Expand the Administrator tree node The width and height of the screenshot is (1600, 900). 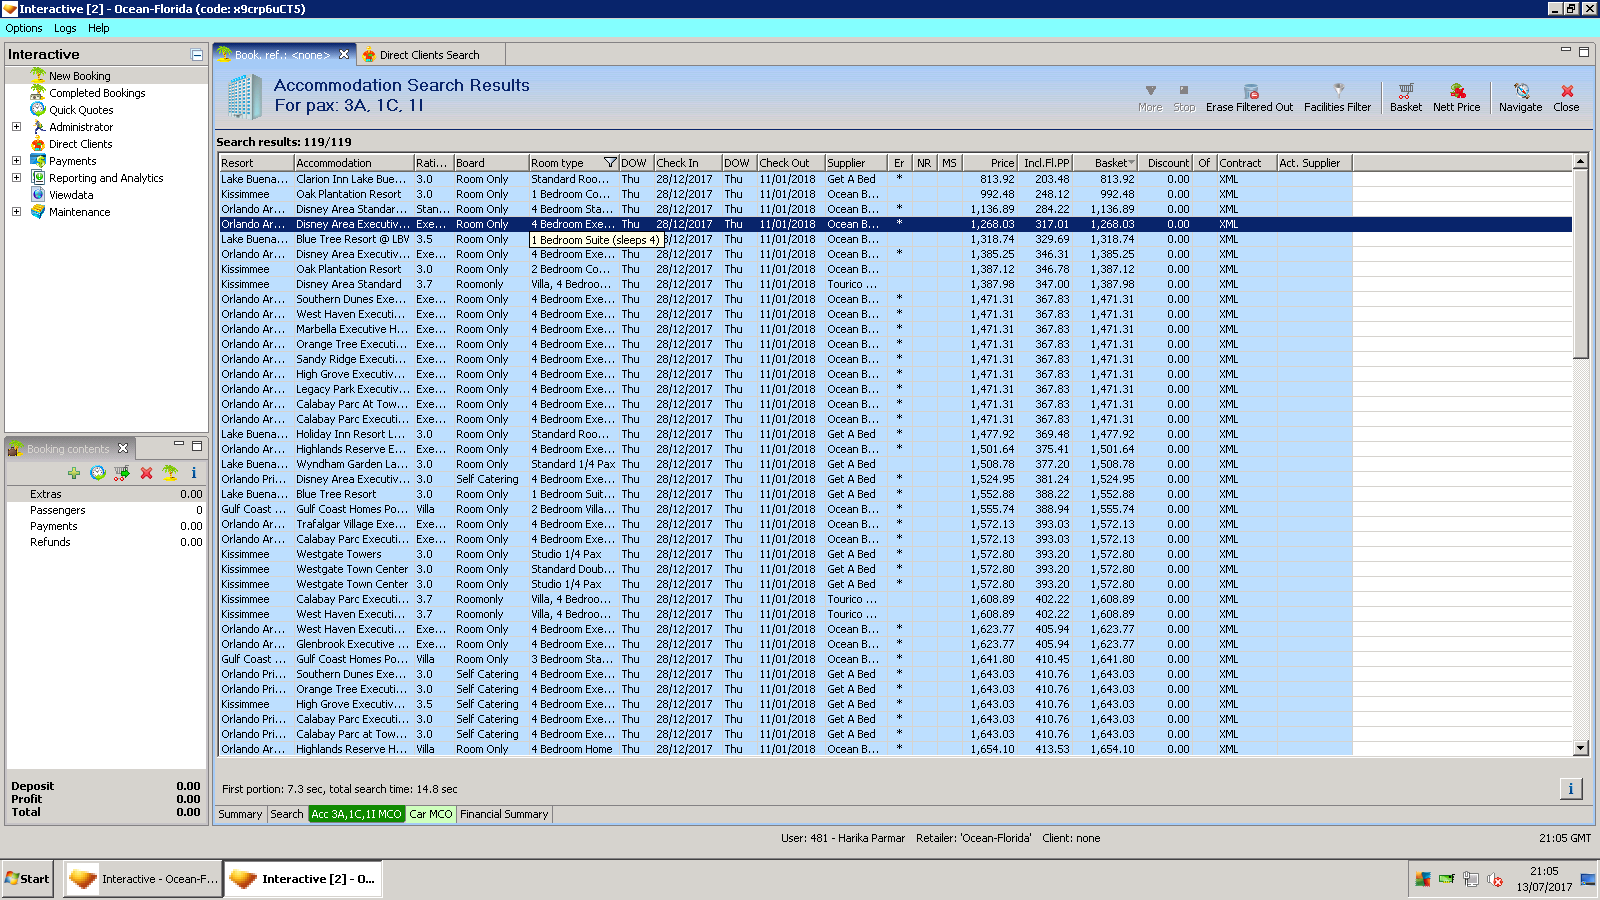tap(16, 127)
